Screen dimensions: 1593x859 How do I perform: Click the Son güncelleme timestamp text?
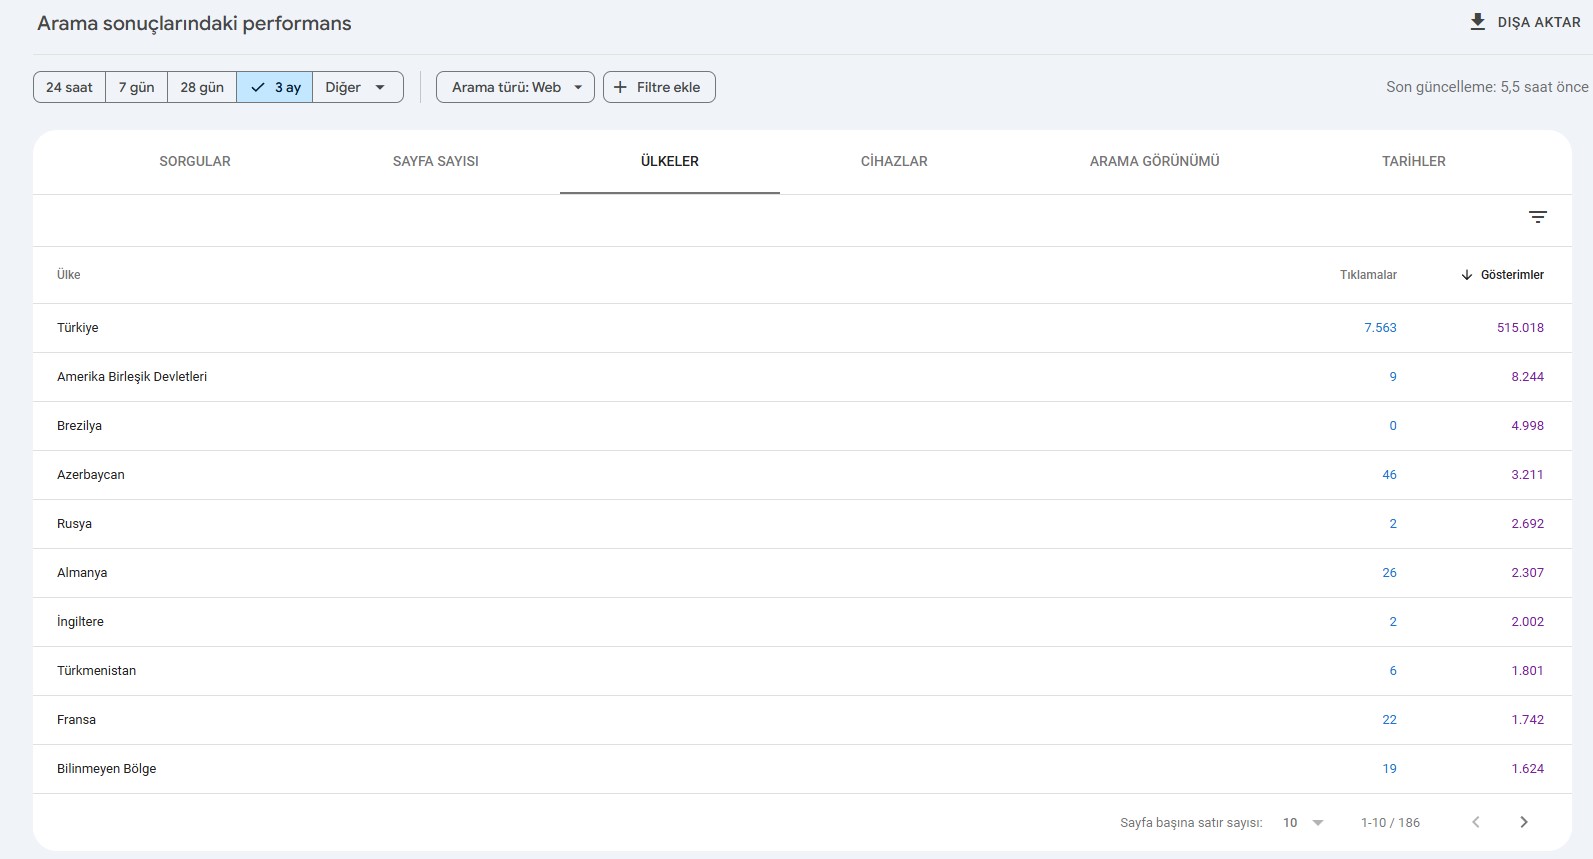coord(1487,87)
